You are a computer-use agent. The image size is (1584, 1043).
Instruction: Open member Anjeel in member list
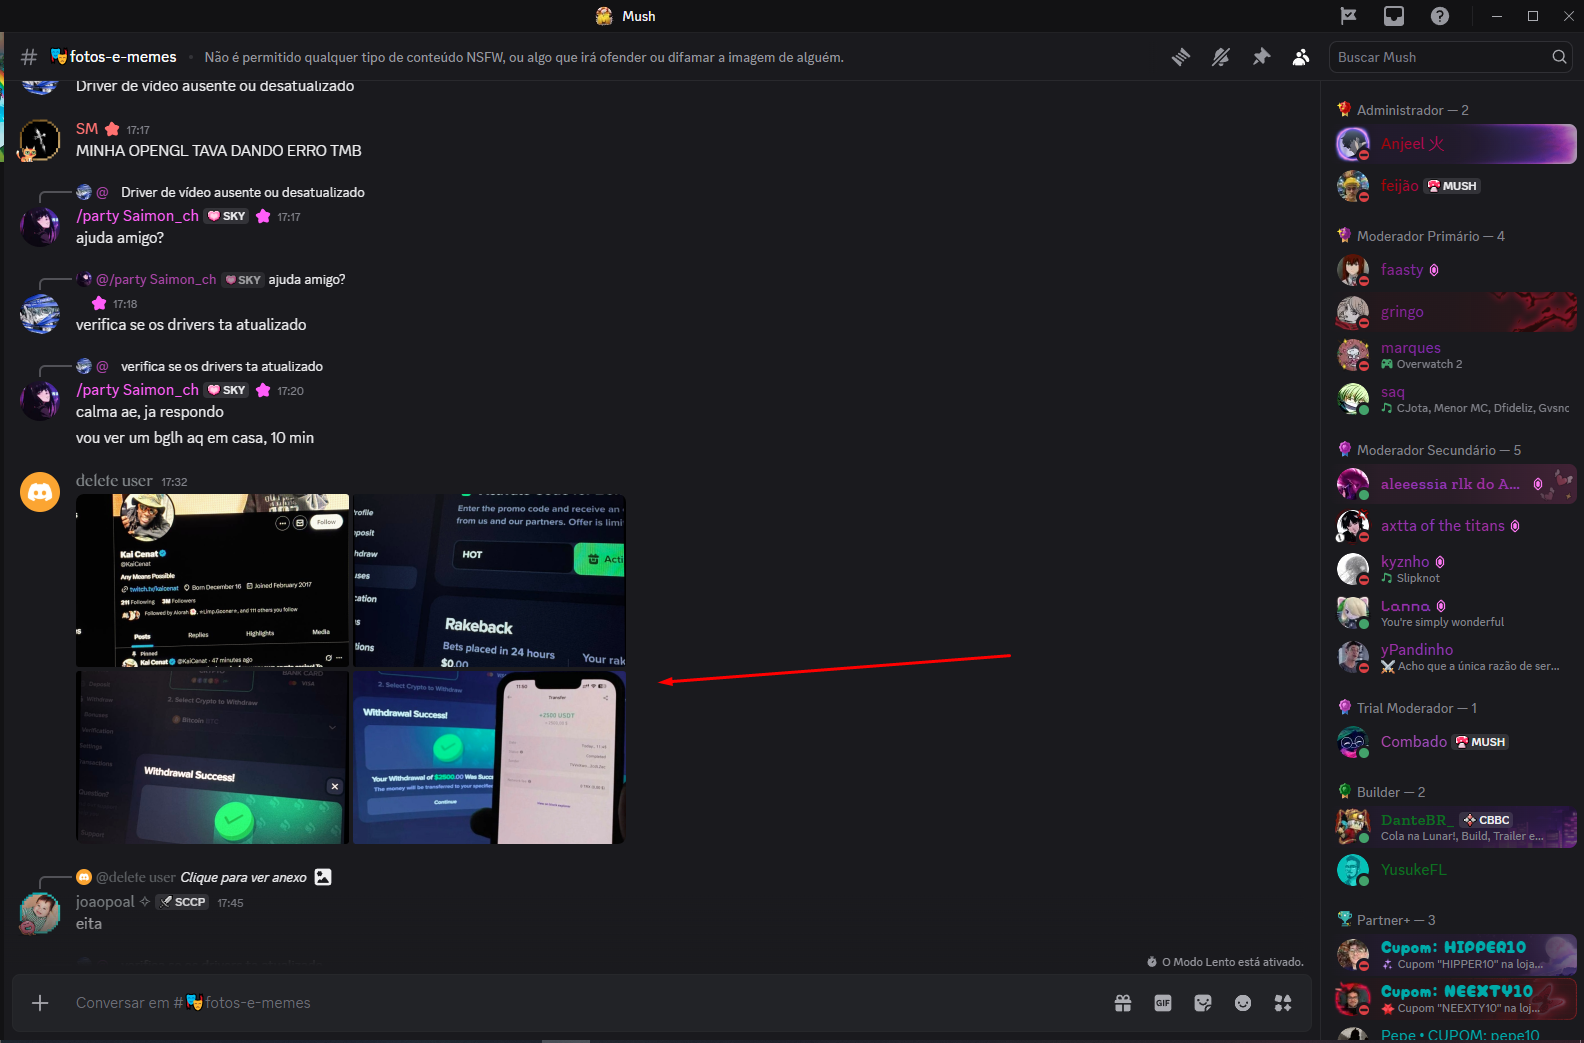point(1456,144)
